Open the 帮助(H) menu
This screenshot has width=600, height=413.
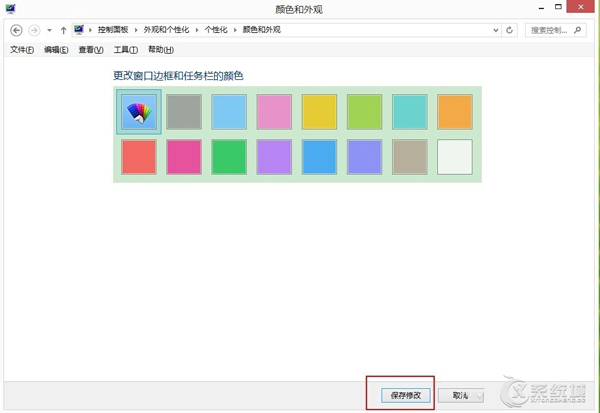point(161,50)
